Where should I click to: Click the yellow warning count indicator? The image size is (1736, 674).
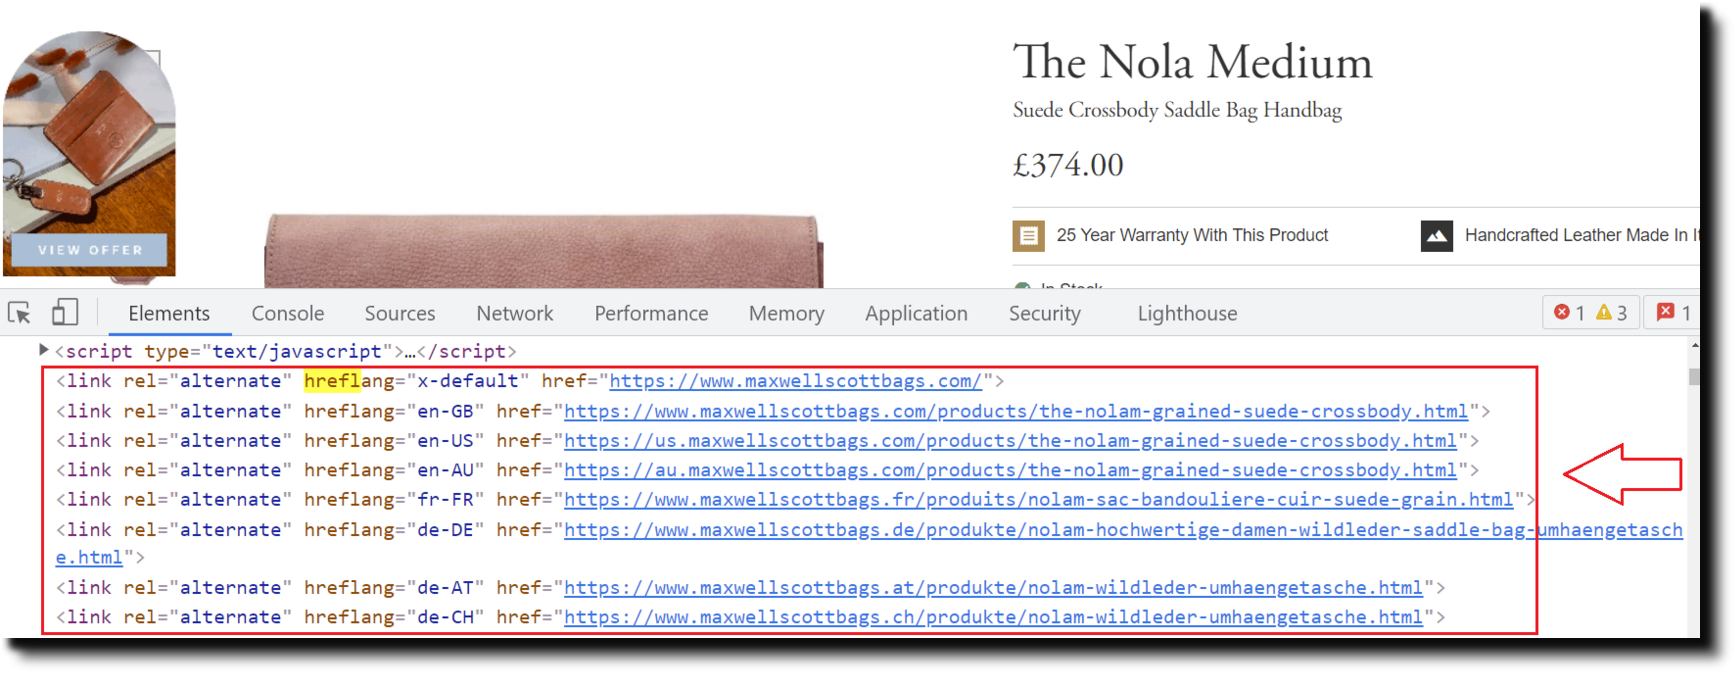[1611, 313]
